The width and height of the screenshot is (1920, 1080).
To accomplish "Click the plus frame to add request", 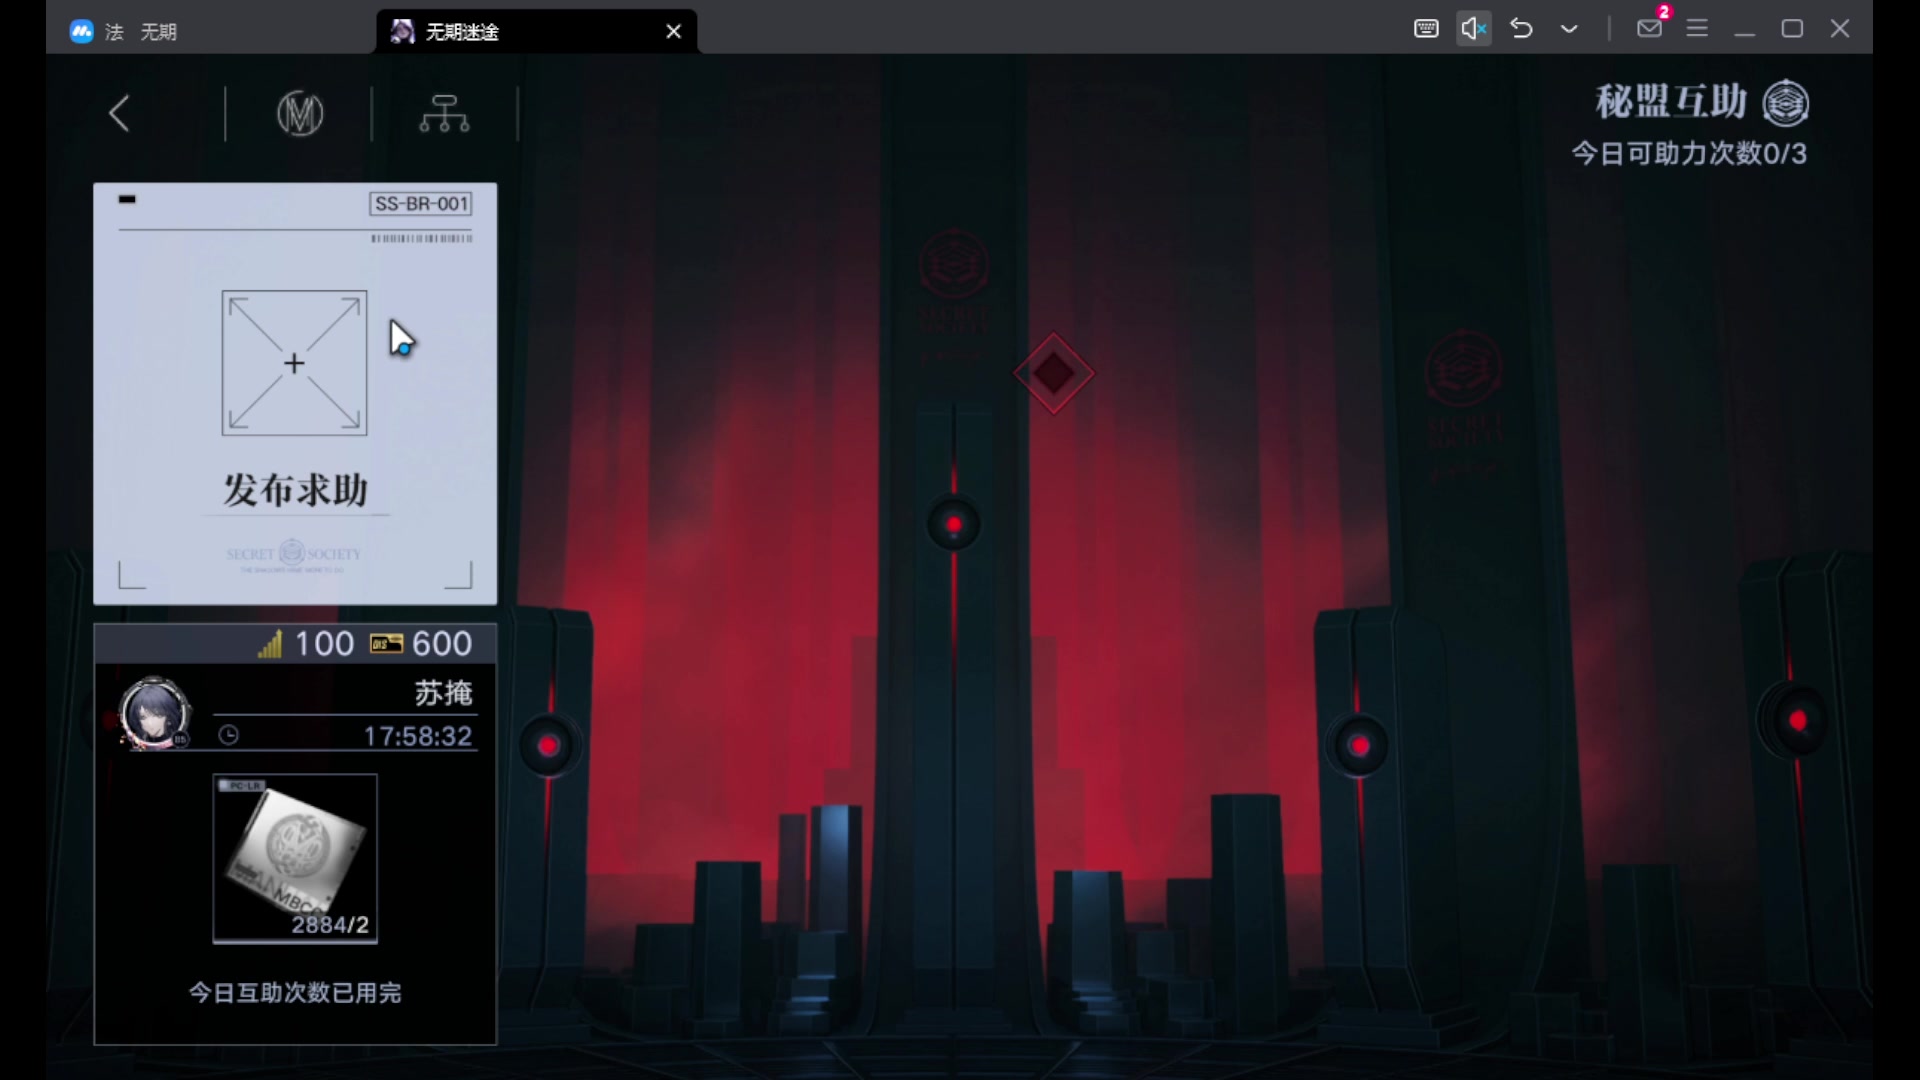I will tap(294, 363).
